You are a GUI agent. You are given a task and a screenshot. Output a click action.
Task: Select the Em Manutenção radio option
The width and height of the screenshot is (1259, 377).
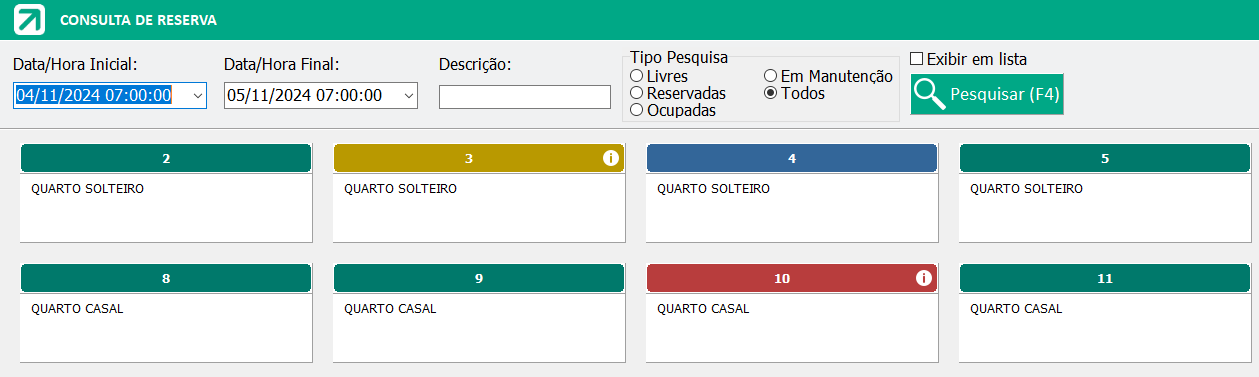point(770,76)
